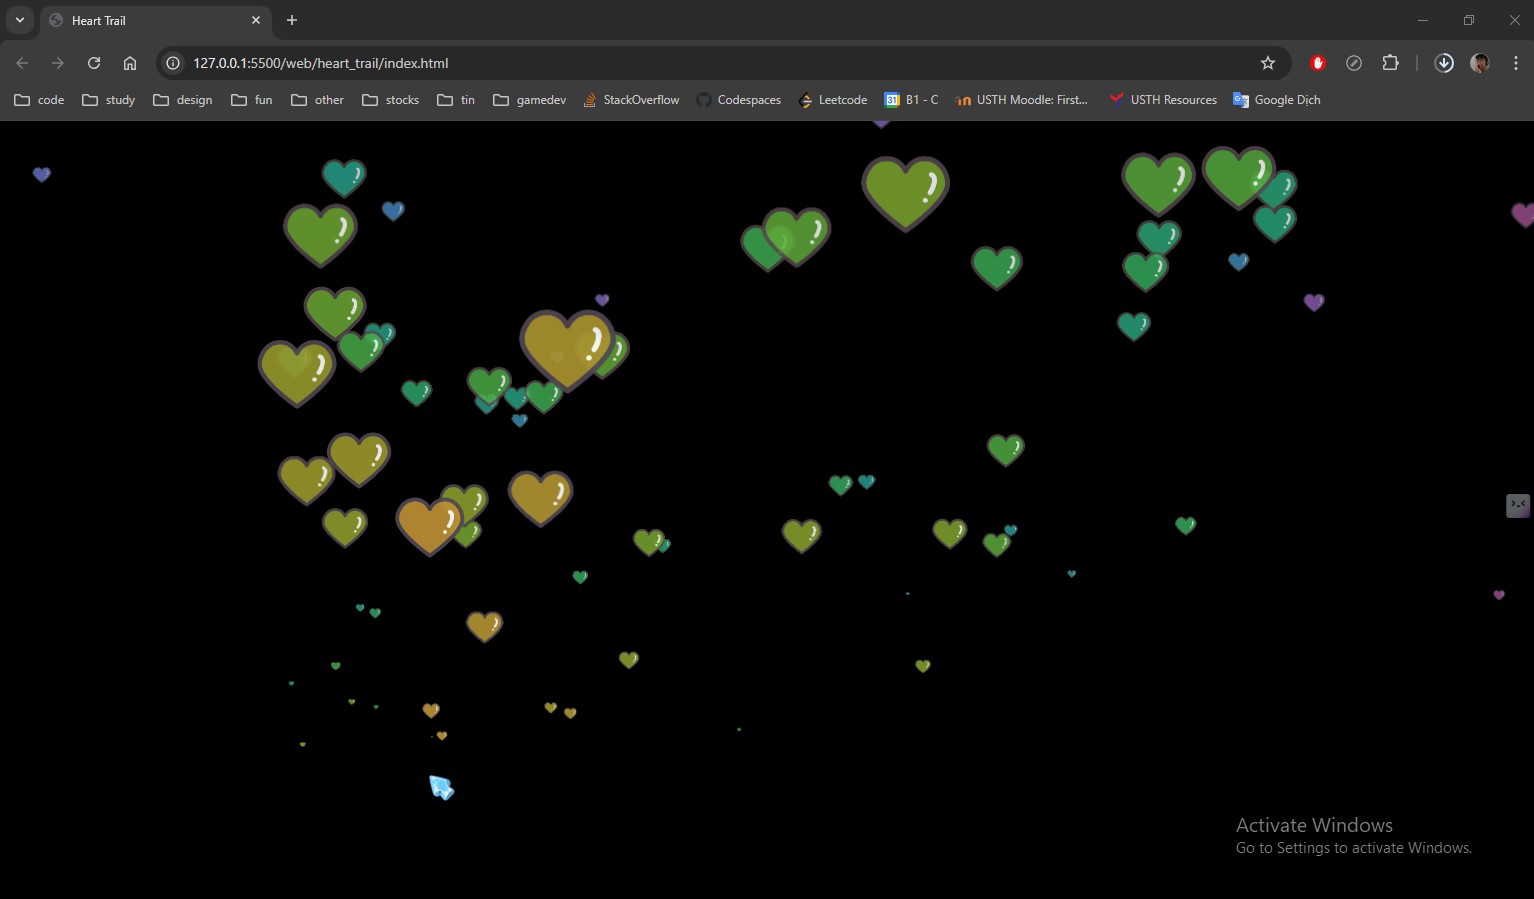View site information for the address
This screenshot has height=899, width=1534.
(x=173, y=63)
